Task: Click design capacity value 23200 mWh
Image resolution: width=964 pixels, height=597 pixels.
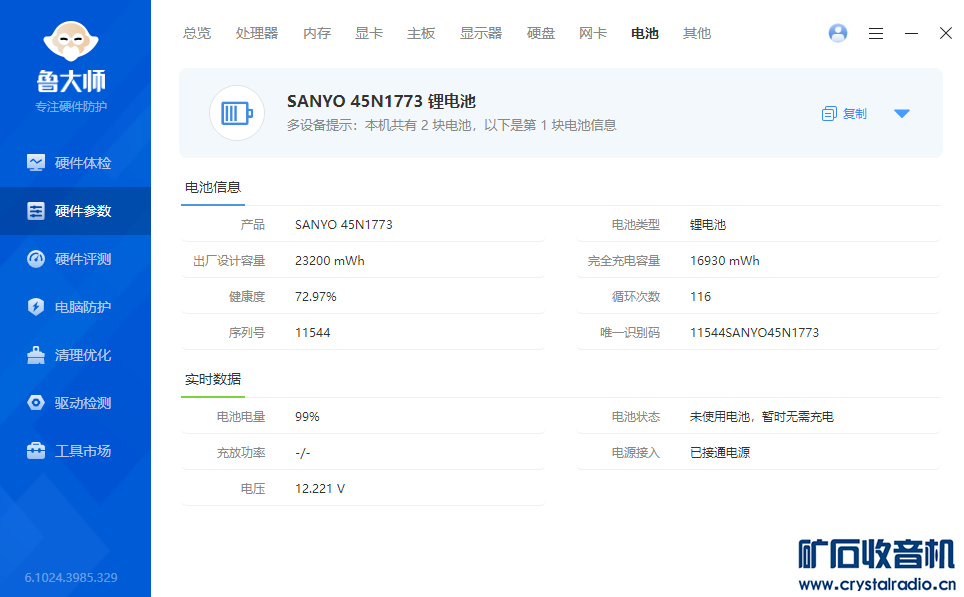Action: pos(330,261)
